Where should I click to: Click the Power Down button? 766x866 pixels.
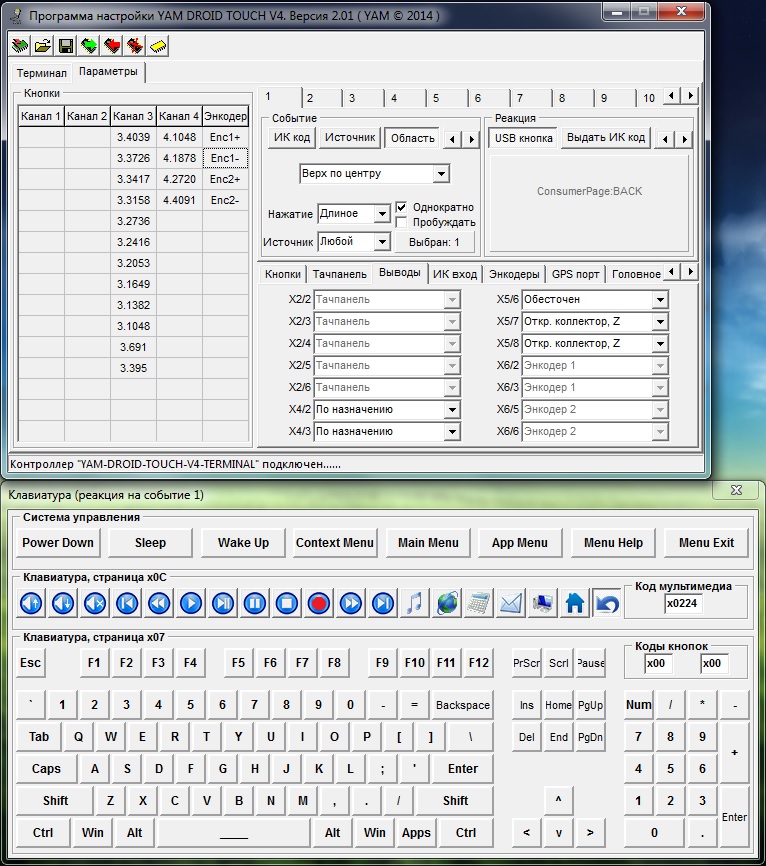(x=58, y=543)
